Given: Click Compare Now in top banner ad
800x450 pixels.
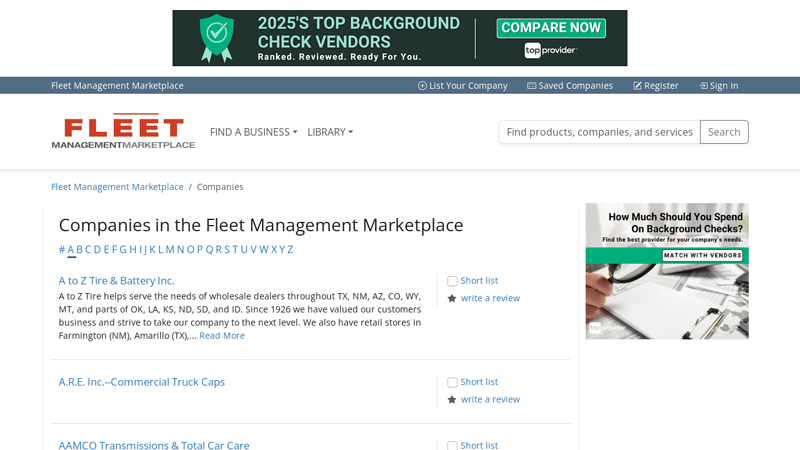Looking at the screenshot, I should 551,28.
